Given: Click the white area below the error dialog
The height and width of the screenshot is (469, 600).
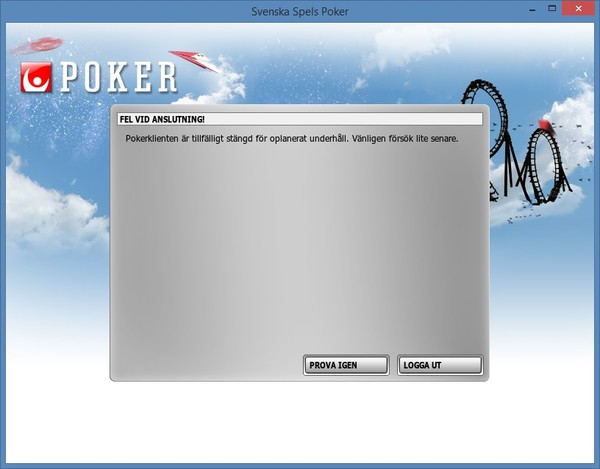Looking at the screenshot, I should coord(299,420).
